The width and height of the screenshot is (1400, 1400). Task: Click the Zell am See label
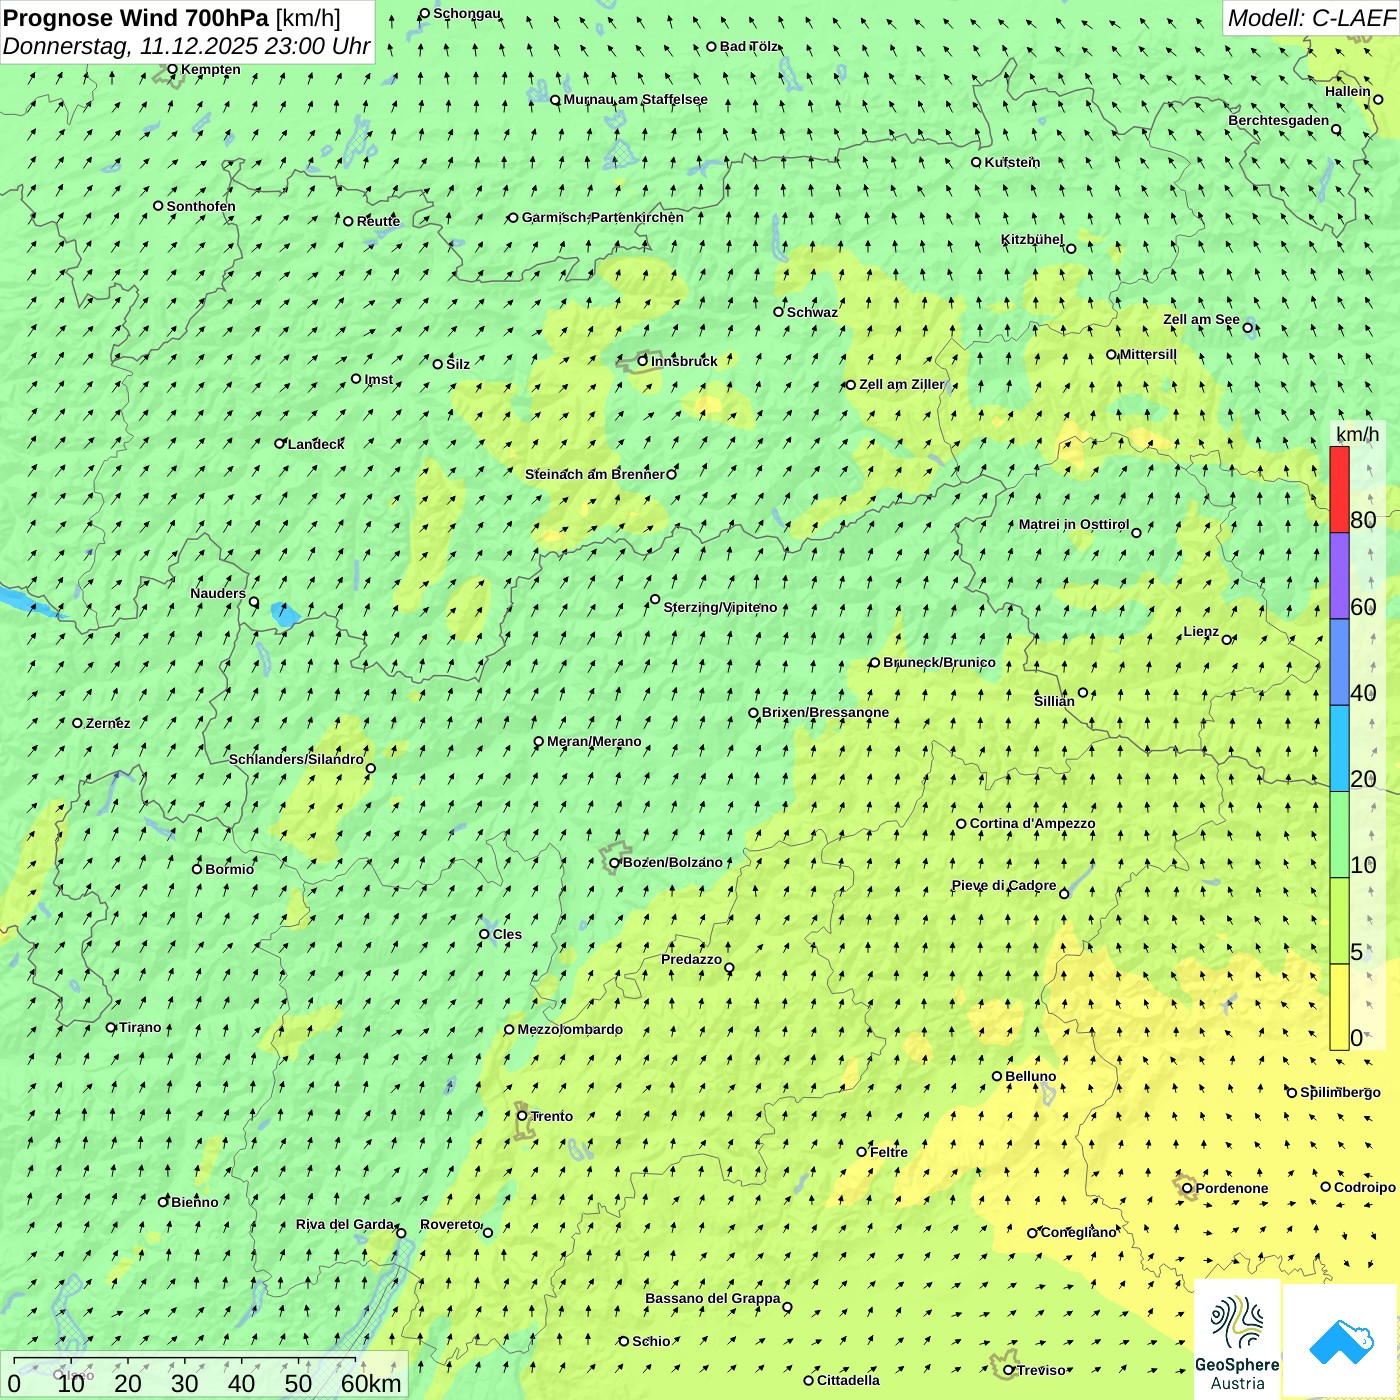(x=1201, y=320)
